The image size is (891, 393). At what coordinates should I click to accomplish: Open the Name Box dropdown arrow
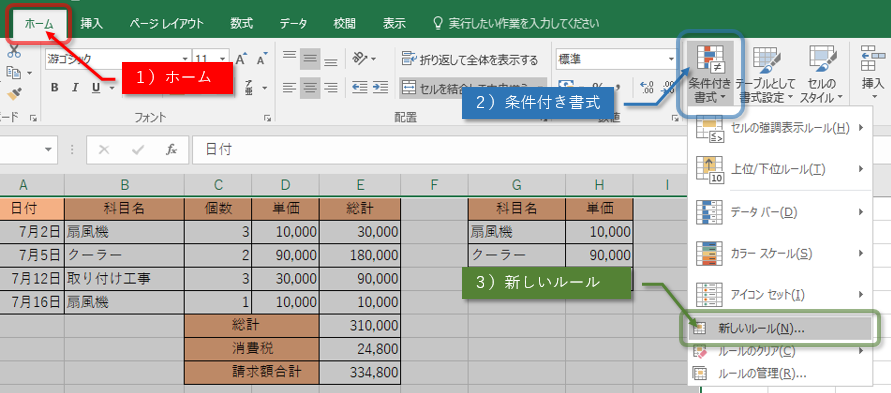click(48, 149)
